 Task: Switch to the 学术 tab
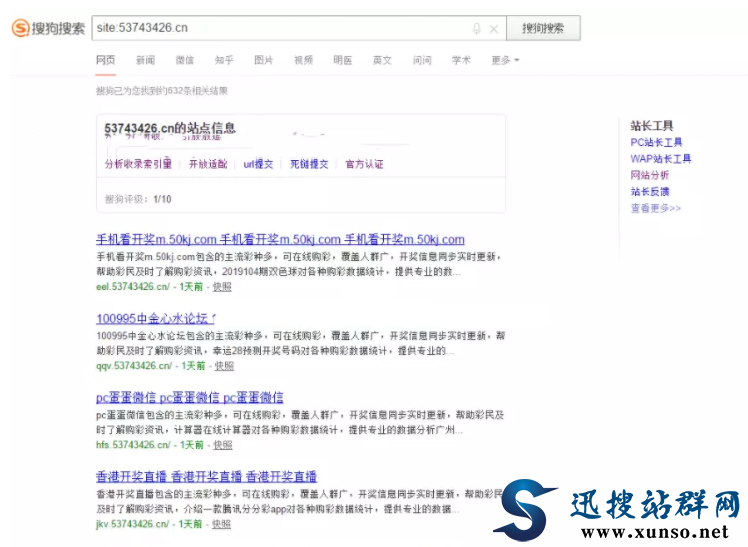[461, 60]
